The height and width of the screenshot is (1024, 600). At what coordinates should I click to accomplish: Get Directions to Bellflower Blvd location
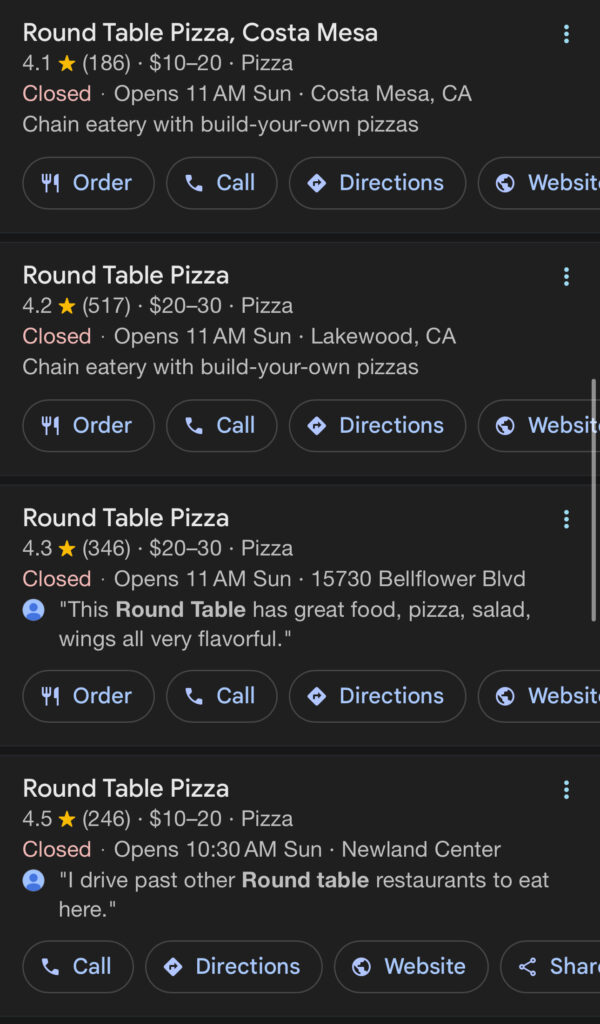coord(377,696)
